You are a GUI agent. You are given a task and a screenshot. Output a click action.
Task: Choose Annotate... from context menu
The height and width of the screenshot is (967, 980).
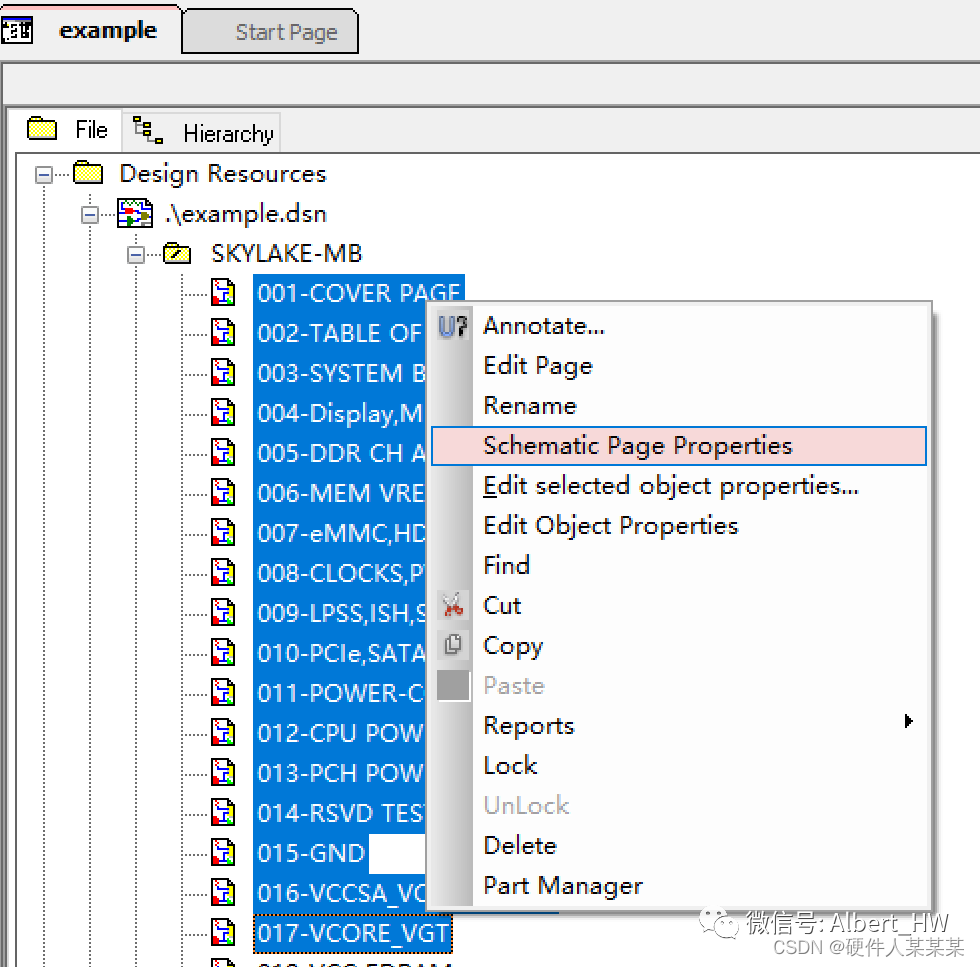[x=679, y=326]
